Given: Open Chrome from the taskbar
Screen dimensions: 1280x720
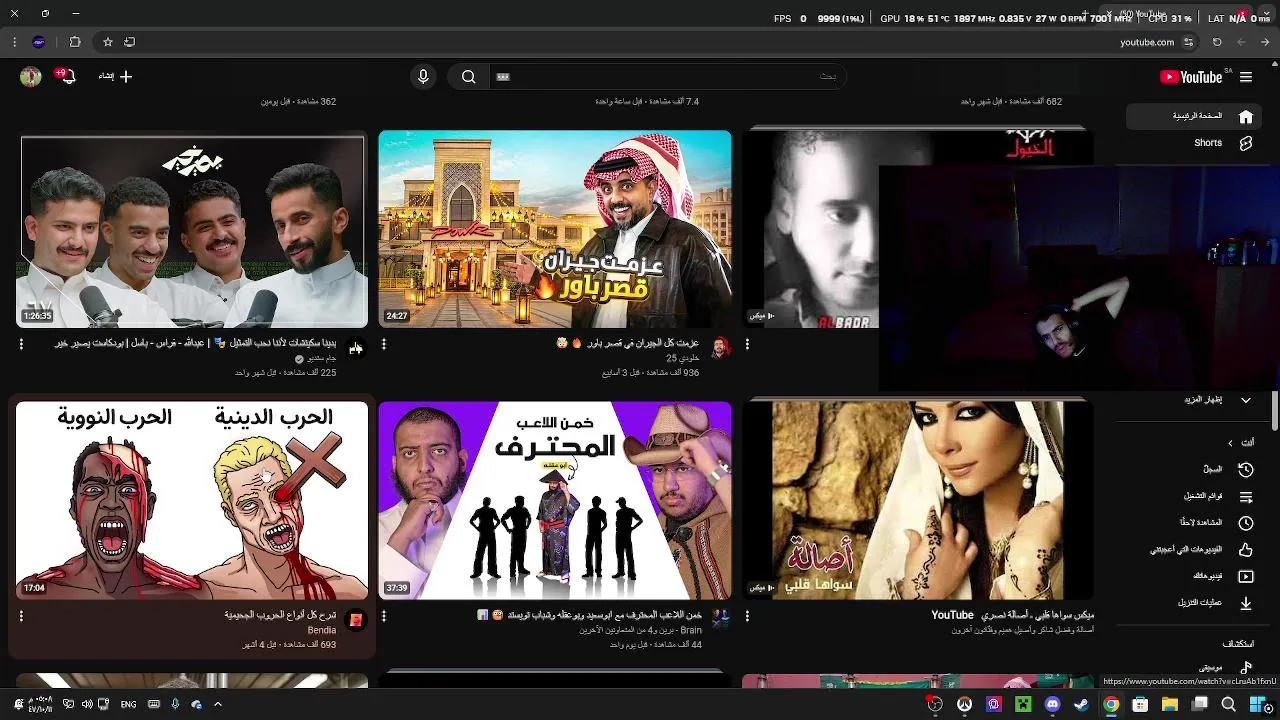Looking at the screenshot, I should point(1111,704).
